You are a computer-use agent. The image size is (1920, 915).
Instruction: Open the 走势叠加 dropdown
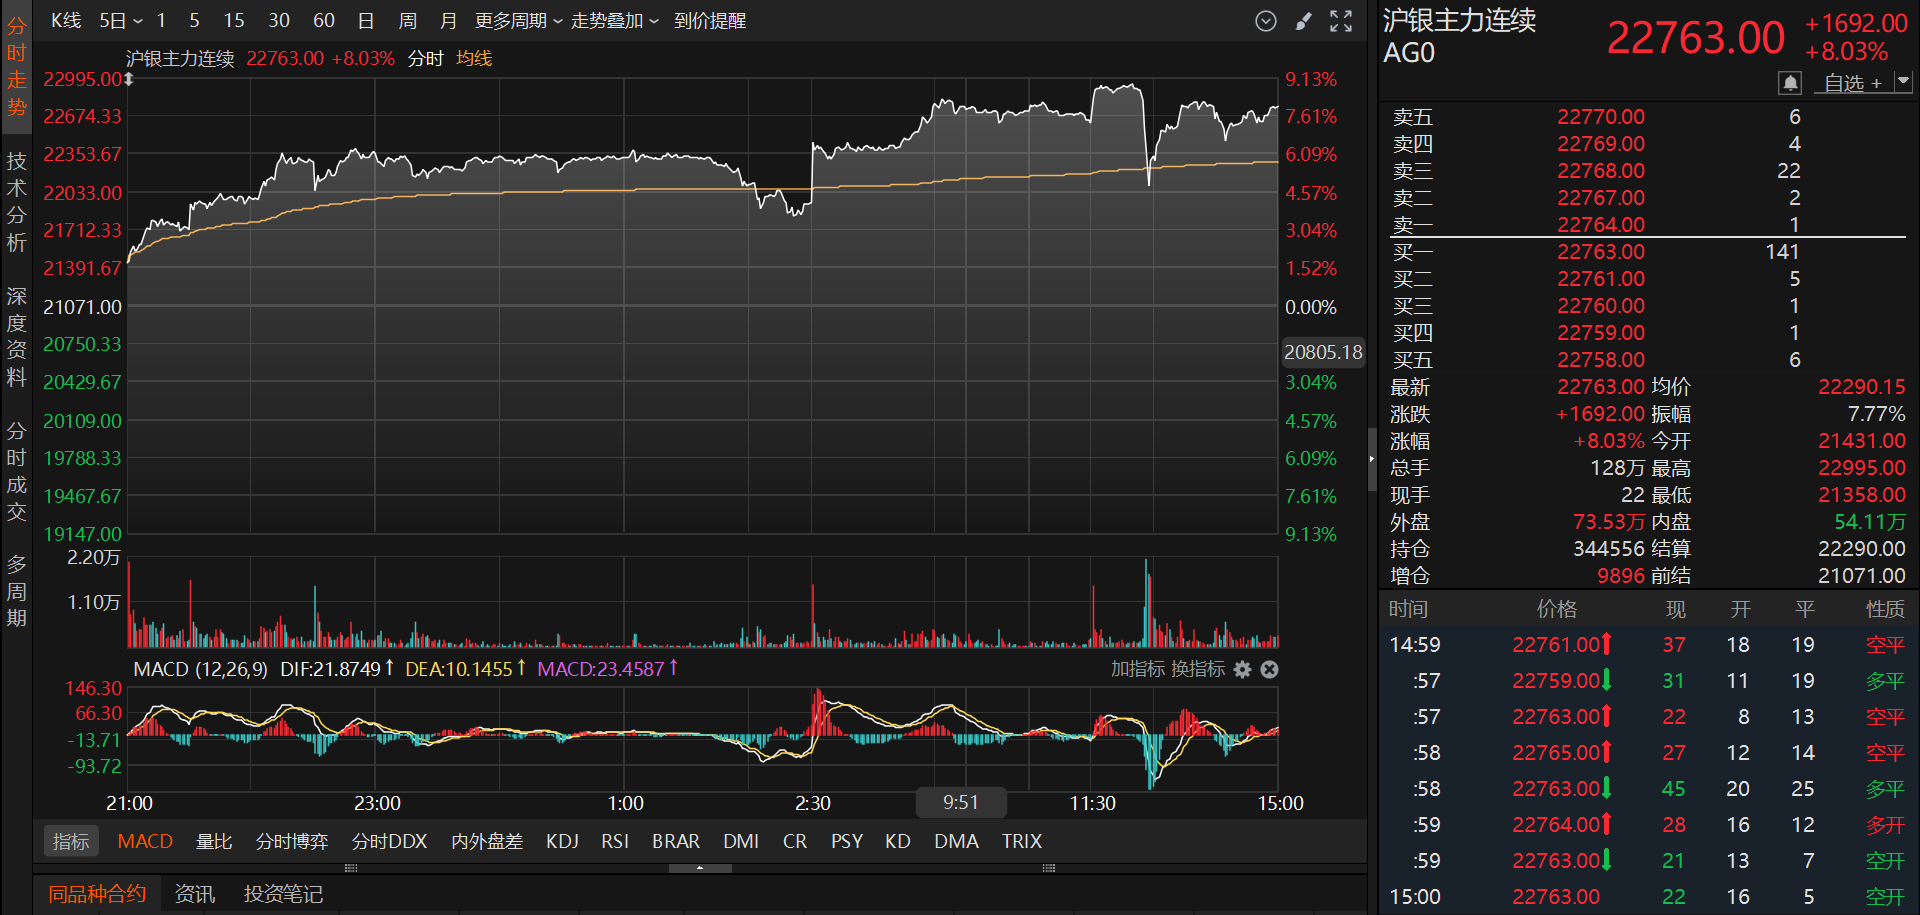tap(614, 21)
